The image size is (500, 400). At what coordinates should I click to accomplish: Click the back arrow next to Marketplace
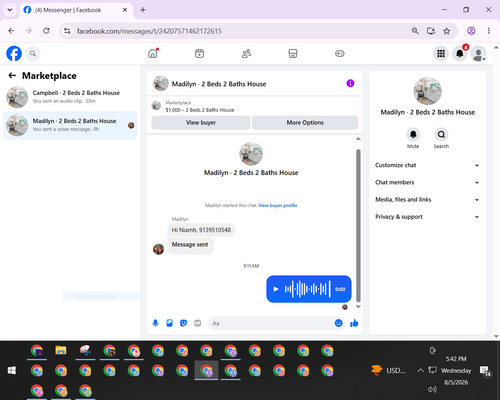[12, 76]
